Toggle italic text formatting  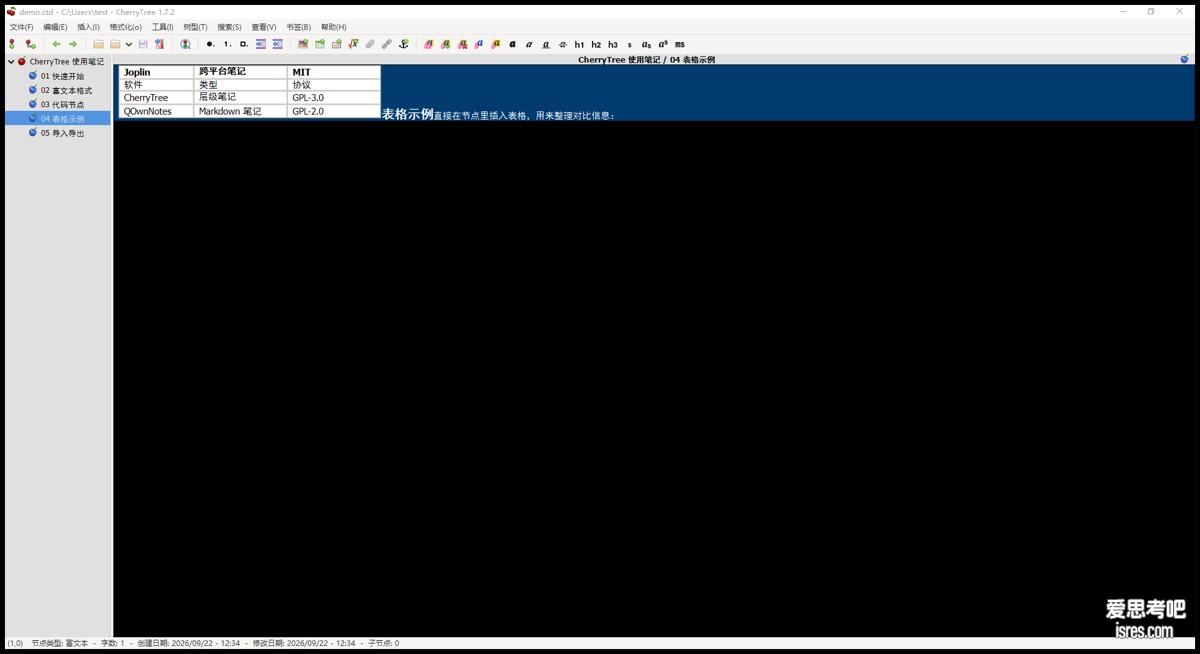pyautogui.click(x=529, y=44)
